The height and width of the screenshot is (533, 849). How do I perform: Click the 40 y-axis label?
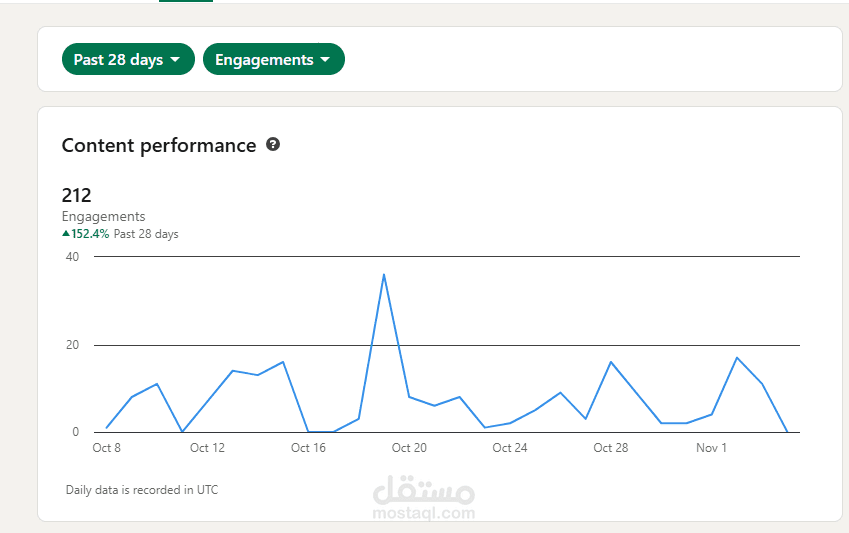pos(72,257)
